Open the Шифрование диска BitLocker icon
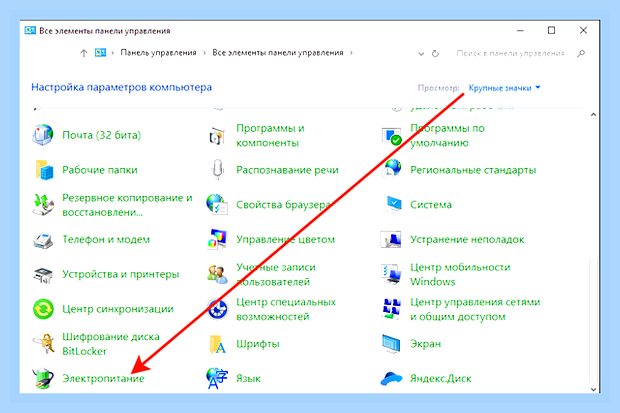 tap(43, 344)
